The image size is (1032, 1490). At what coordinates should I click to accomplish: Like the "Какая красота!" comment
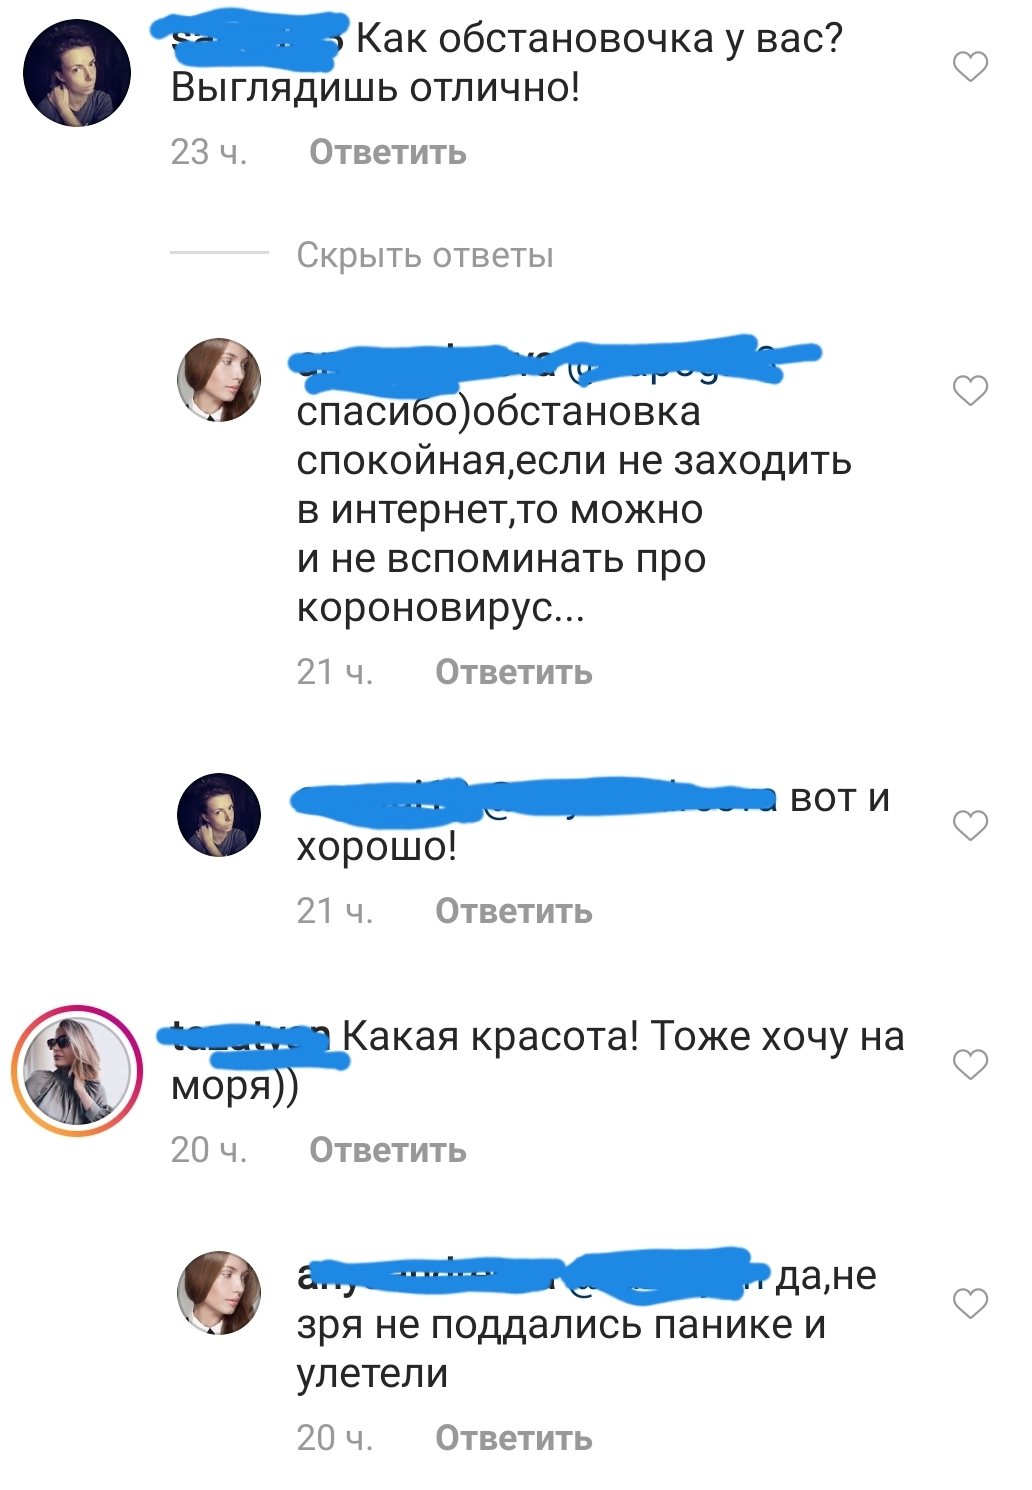click(x=970, y=1064)
